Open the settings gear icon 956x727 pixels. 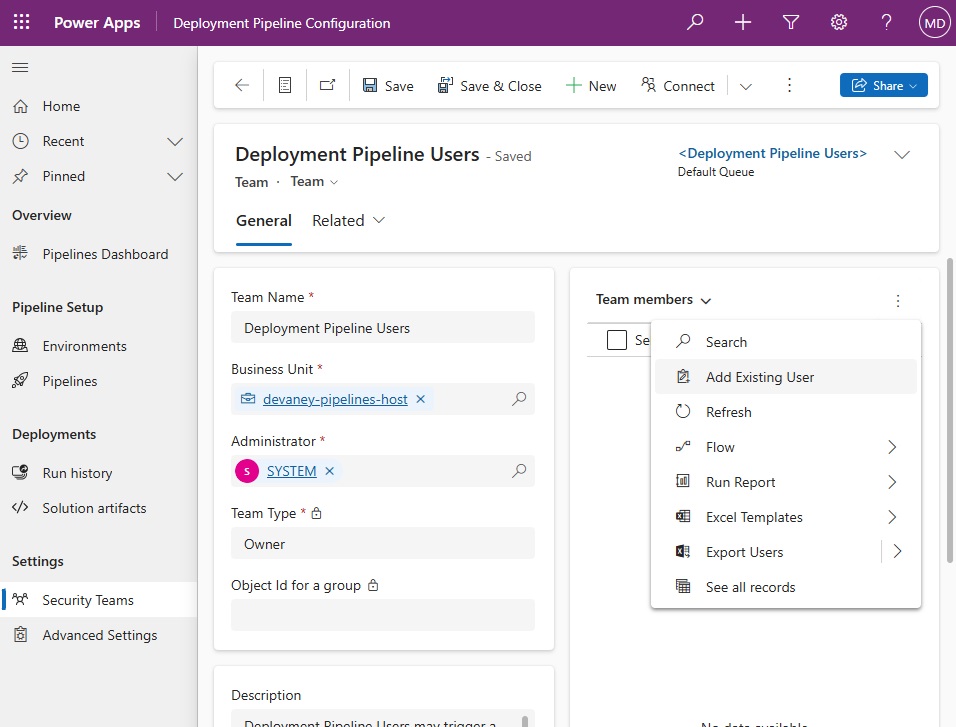pyautogui.click(x=839, y=23)
